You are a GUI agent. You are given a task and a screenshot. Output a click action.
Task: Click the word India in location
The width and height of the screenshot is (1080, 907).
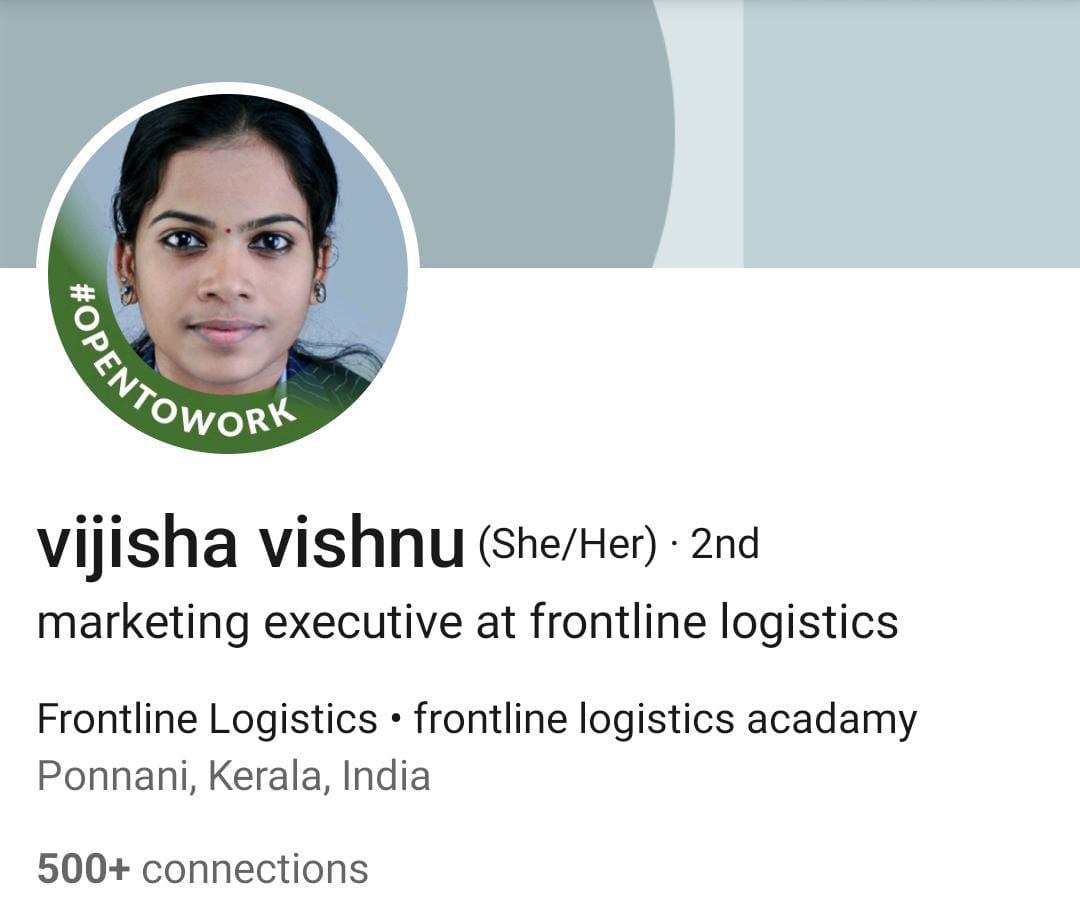point(386,776)
